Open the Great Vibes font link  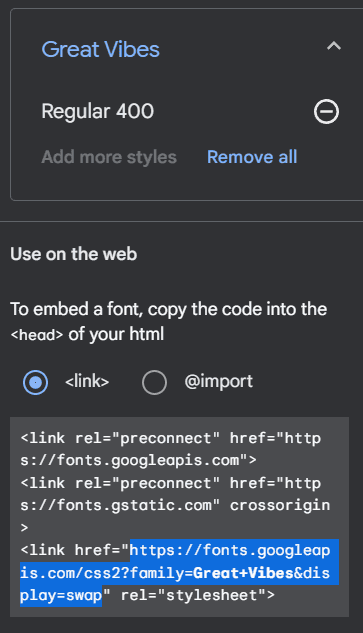click(101, 49)
